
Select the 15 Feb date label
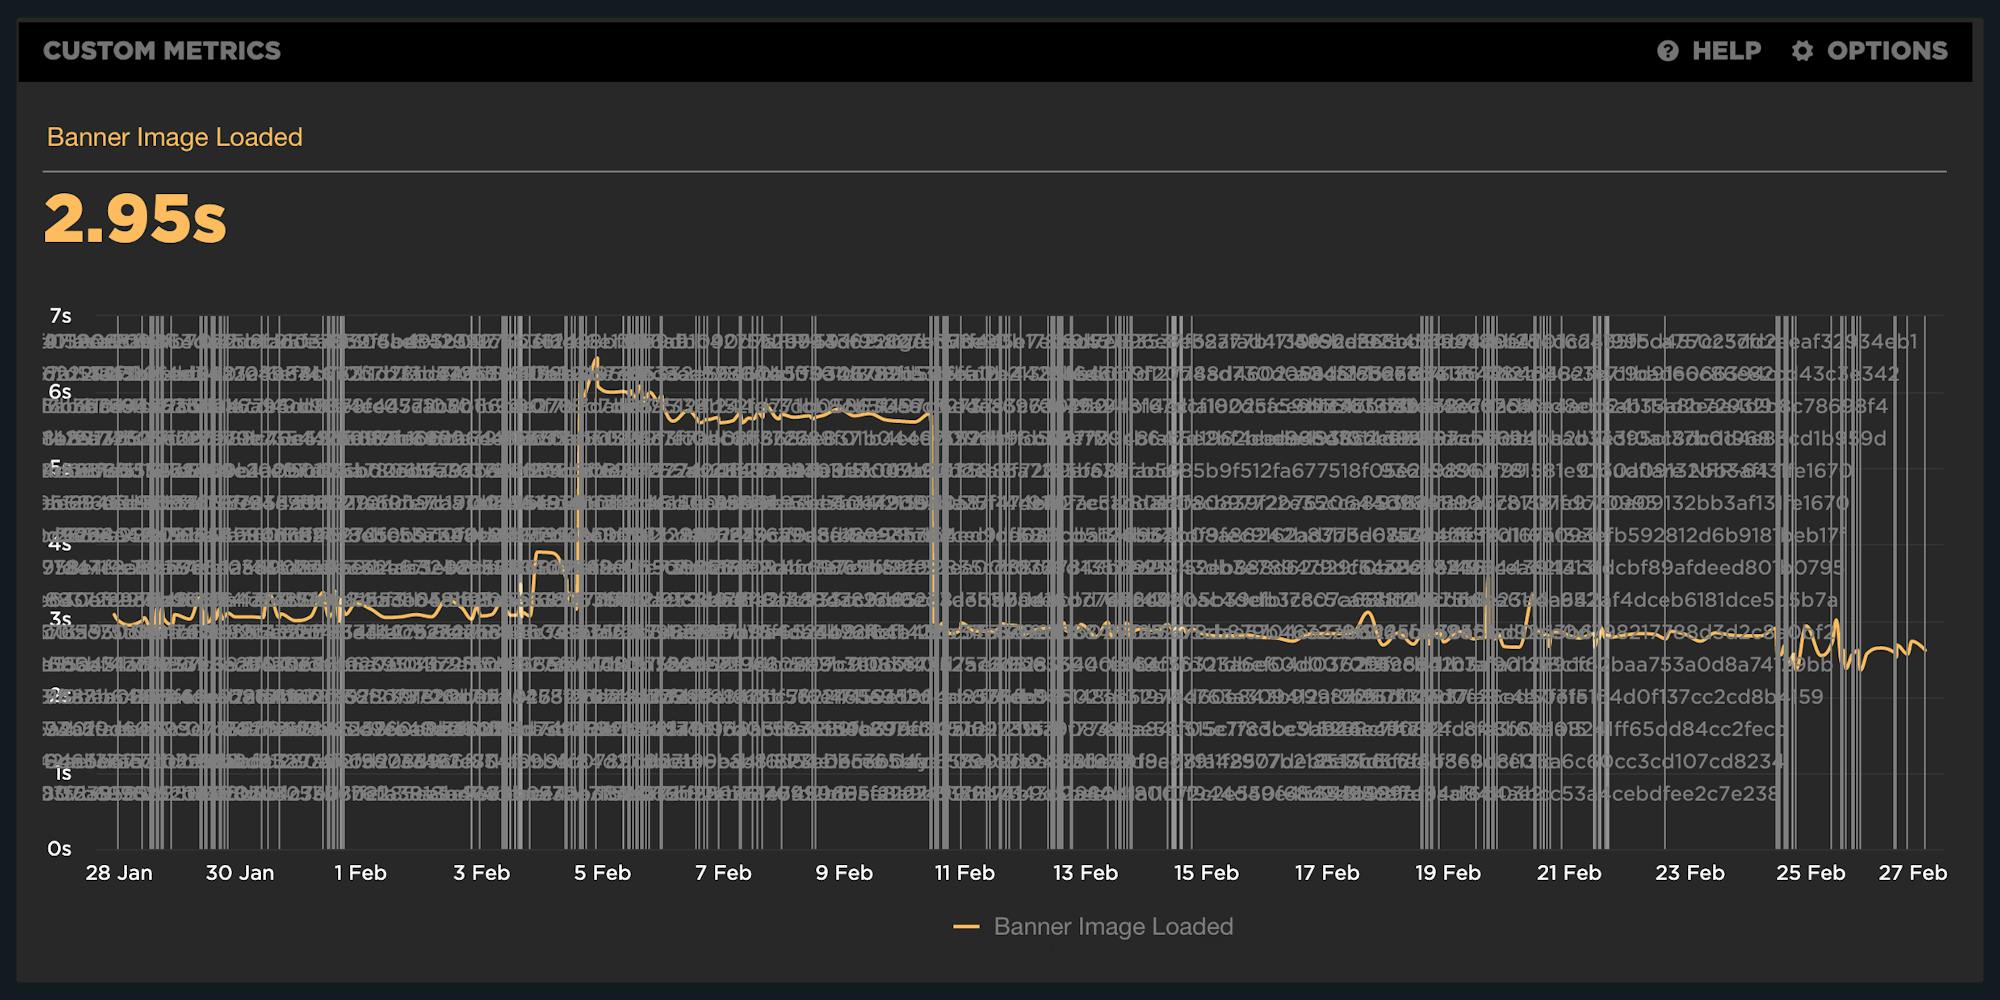[x=1206, y=873]
